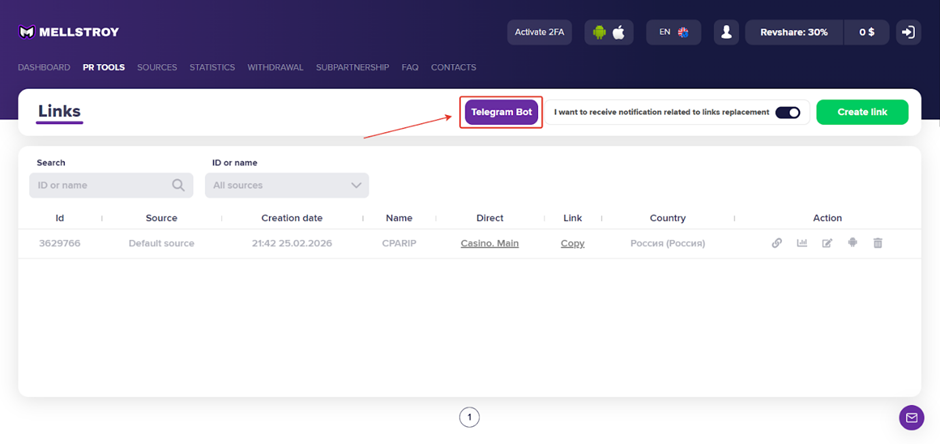Click the edit pencil icon for CPARIP
This screenshot has width=940, height=444.
827,243
